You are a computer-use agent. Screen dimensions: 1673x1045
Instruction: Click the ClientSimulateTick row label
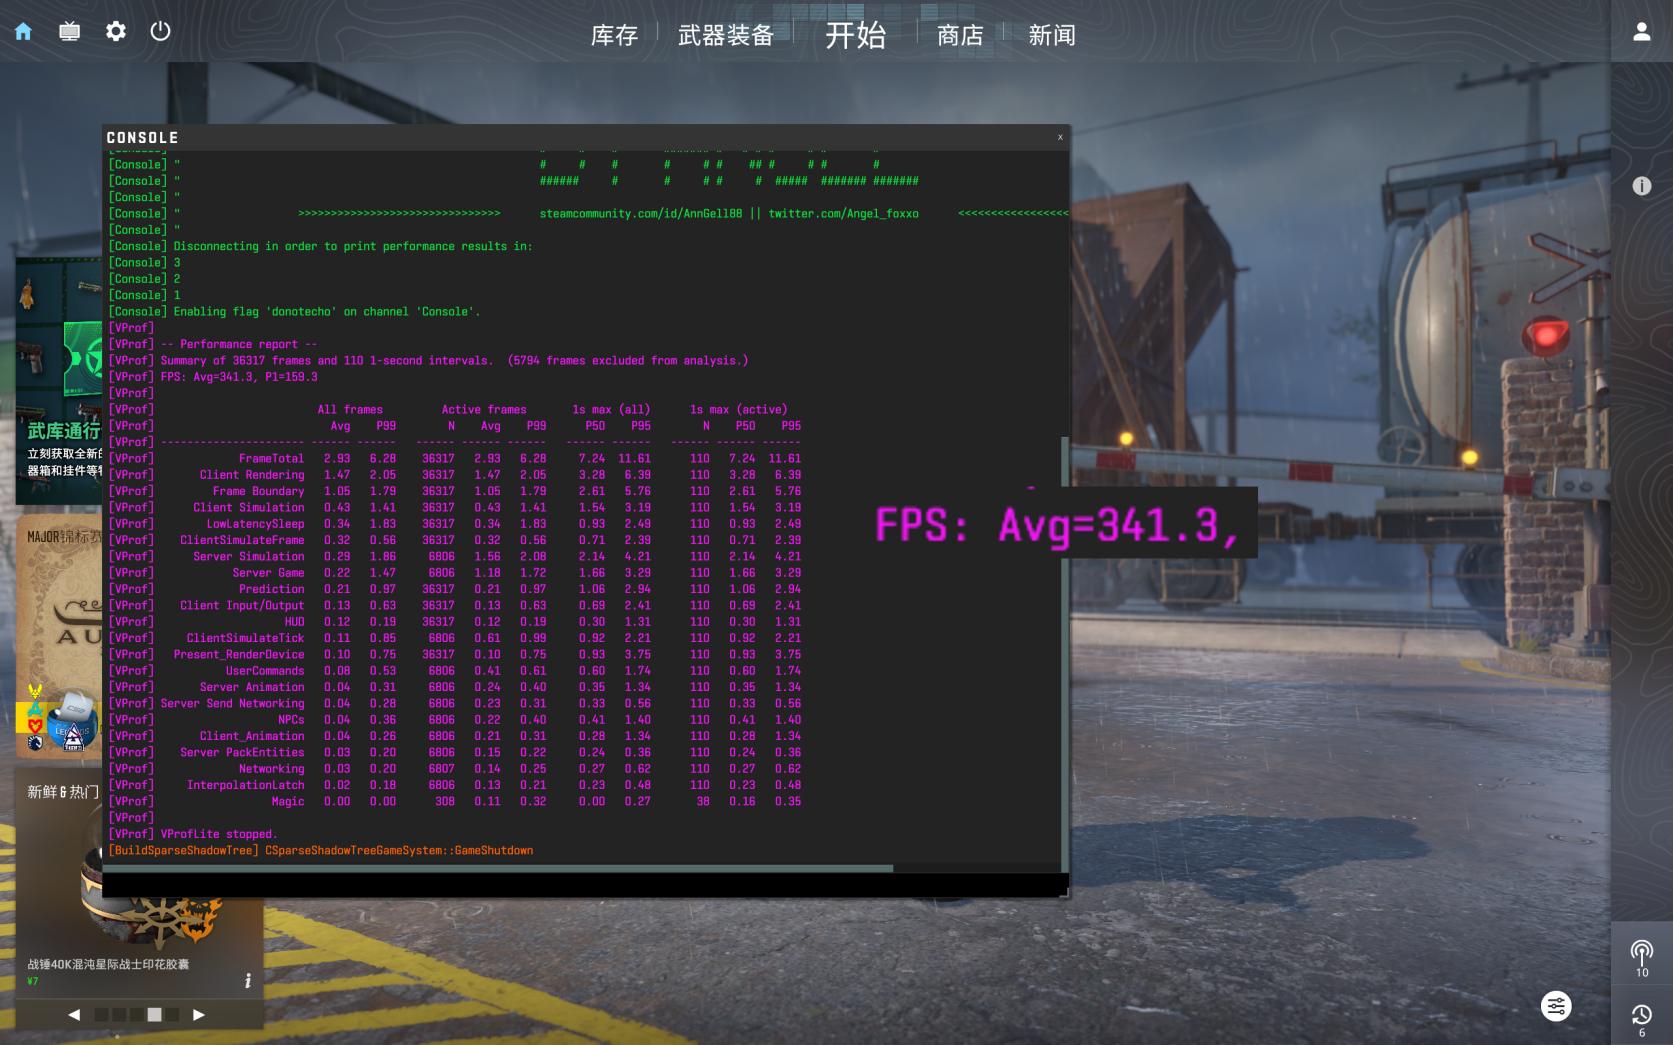[x=245, y=638]
